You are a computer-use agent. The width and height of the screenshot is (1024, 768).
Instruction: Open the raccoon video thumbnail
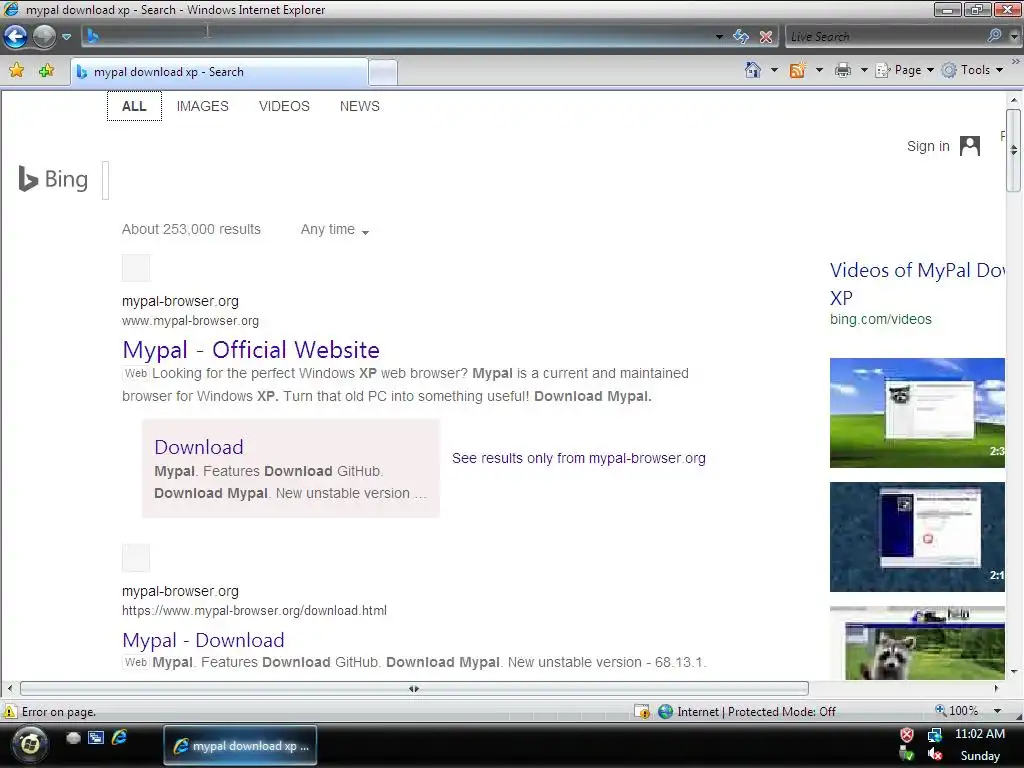pyautogui.click(x=917, y=643)
